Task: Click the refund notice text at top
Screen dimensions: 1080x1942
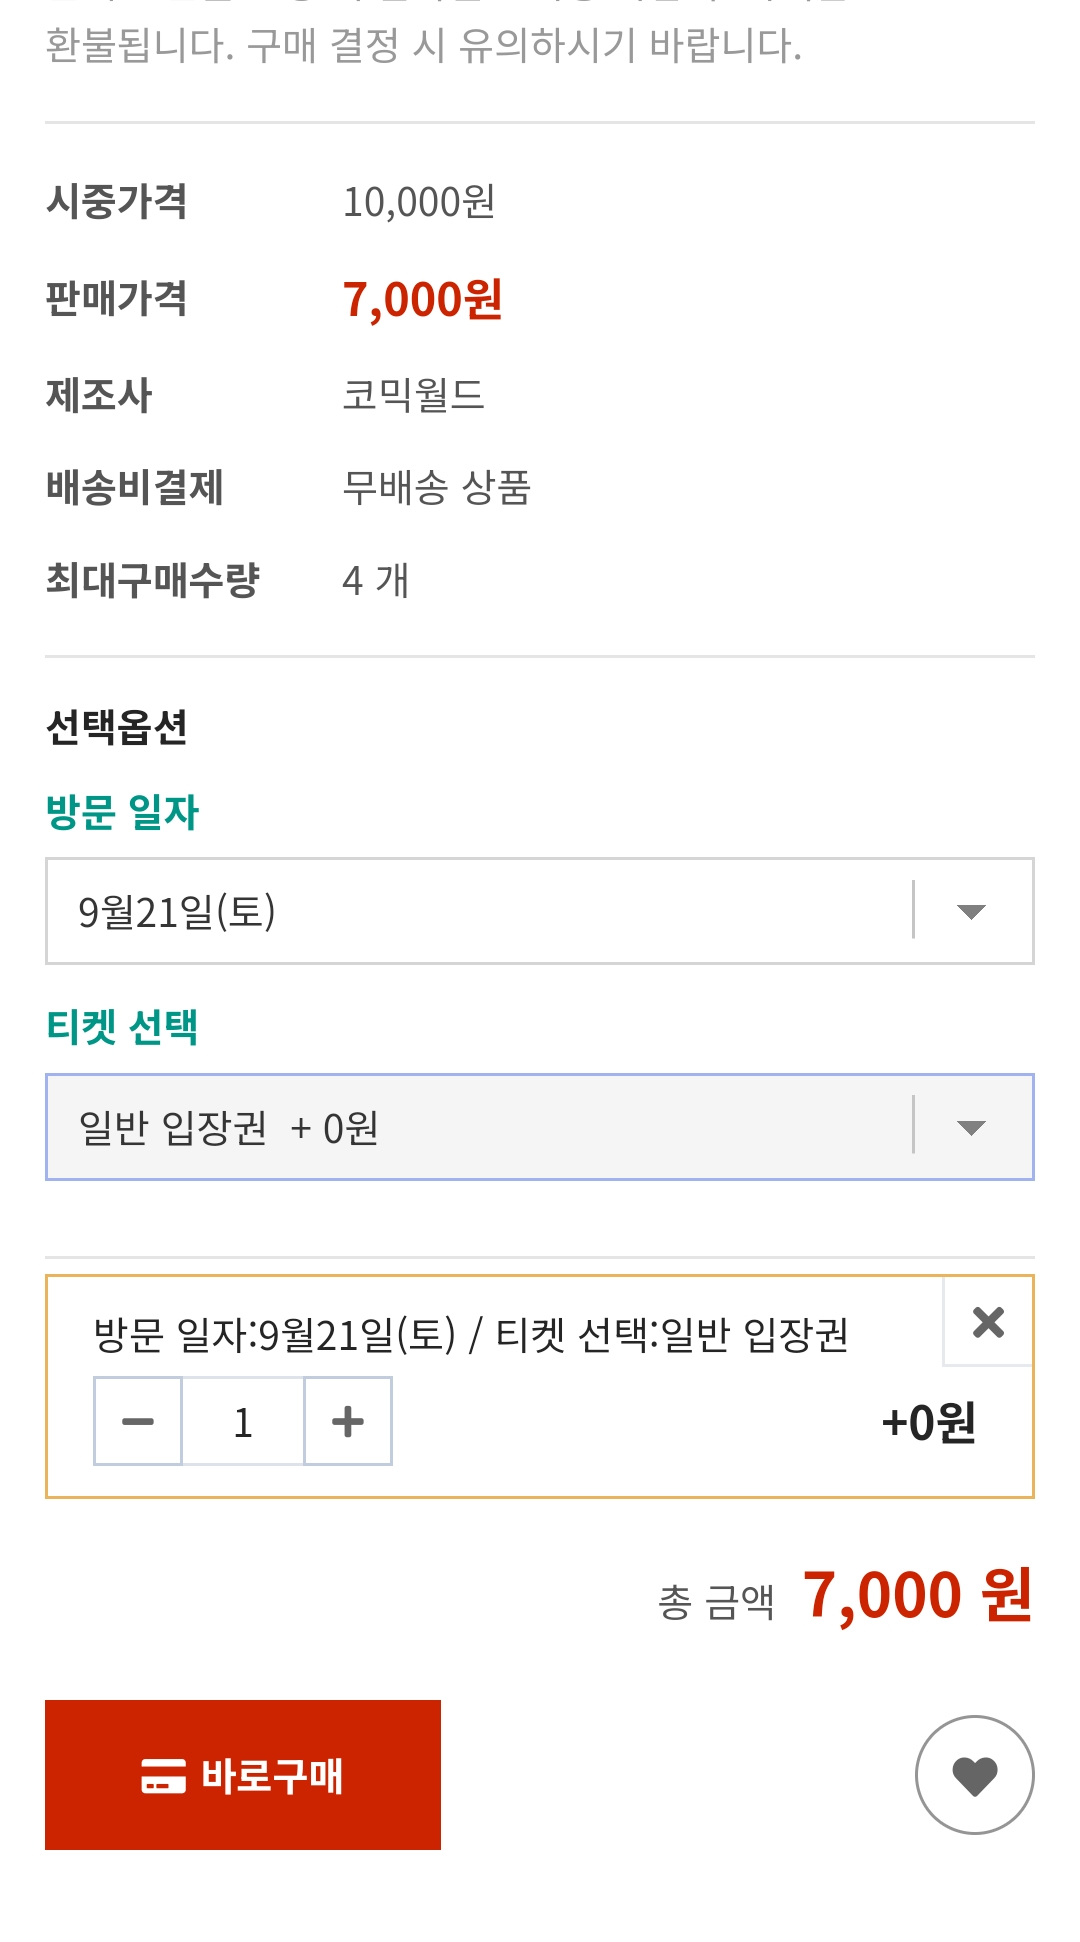Action: tap(423, 45)
